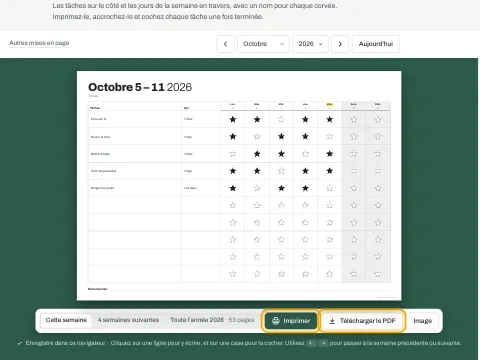Click the left arrow key hint
480x360 pixels.
[311, 343]
